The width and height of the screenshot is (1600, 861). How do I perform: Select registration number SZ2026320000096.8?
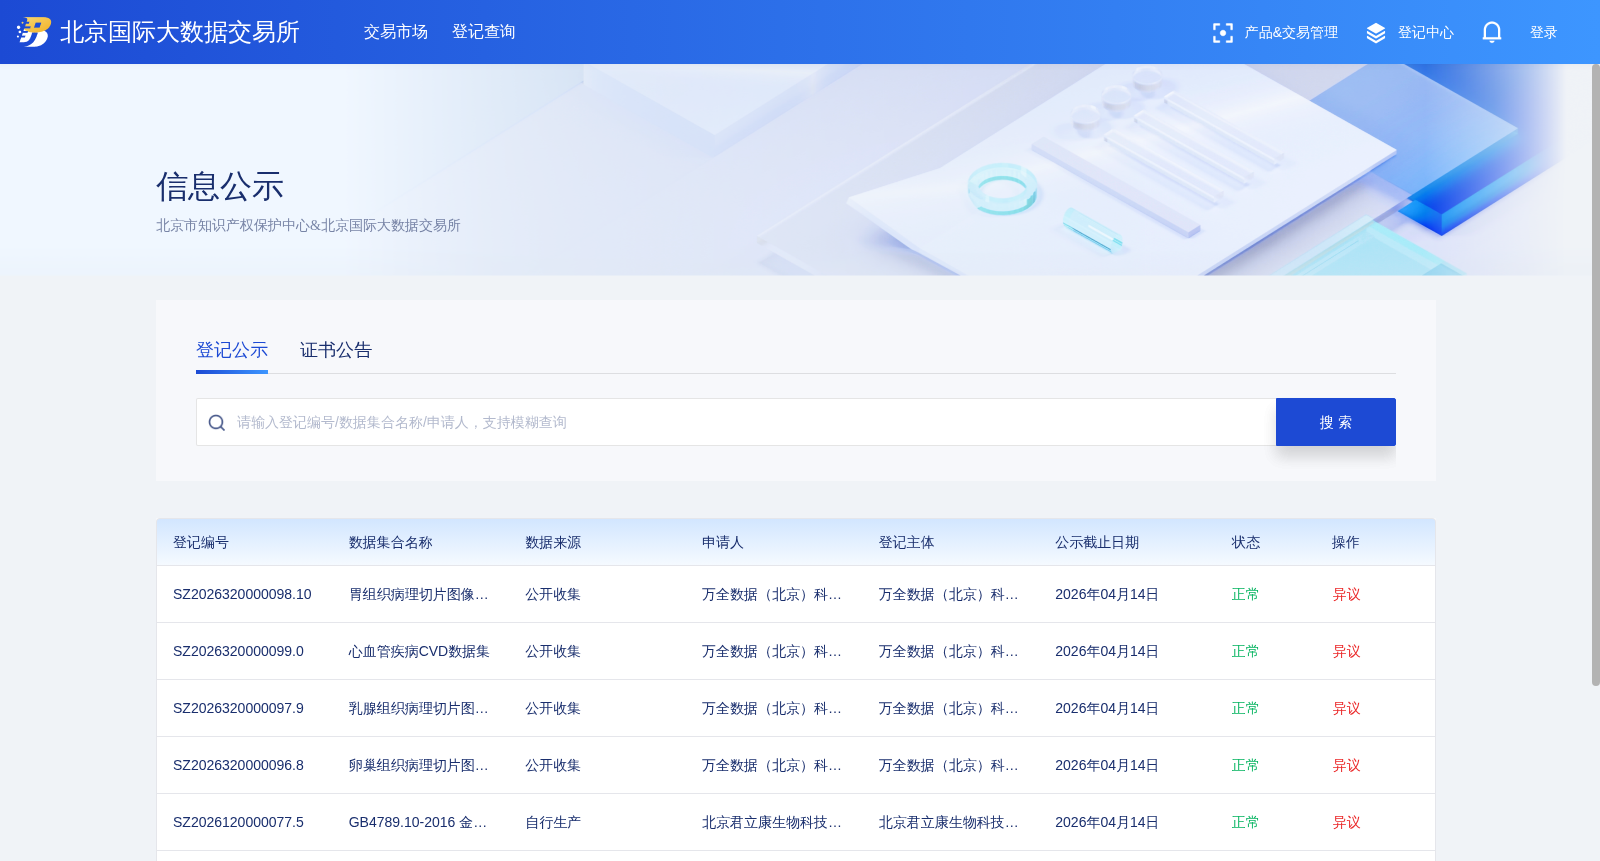238,765
